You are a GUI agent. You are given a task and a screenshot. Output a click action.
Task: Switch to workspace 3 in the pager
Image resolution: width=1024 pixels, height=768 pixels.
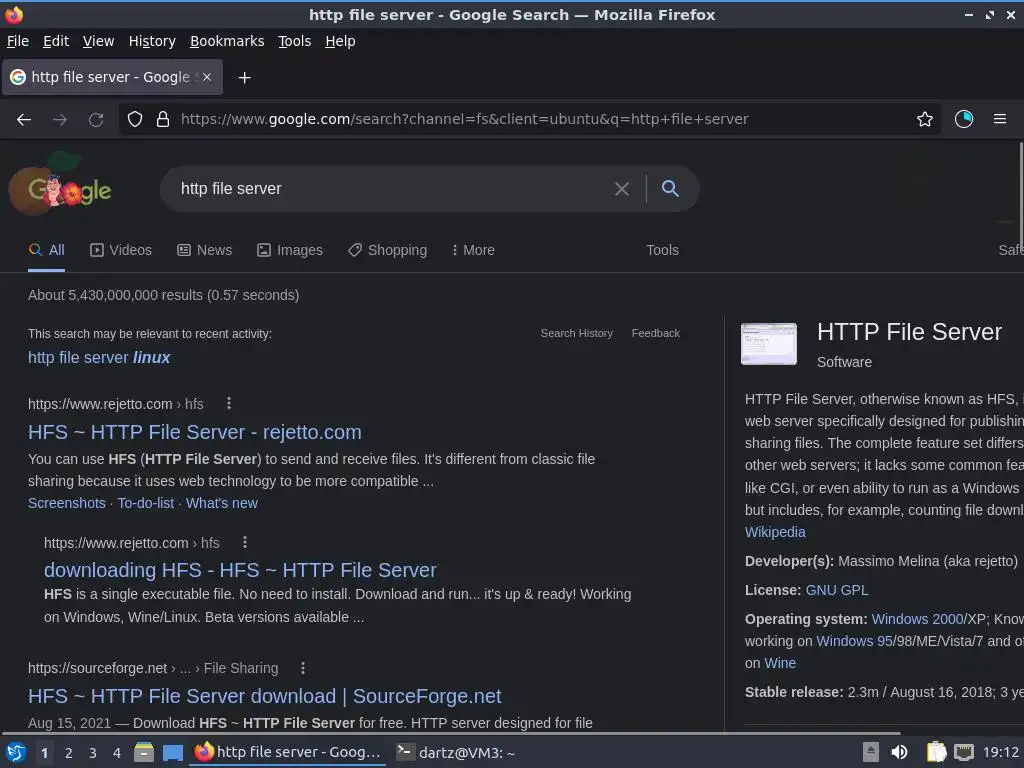93,753
